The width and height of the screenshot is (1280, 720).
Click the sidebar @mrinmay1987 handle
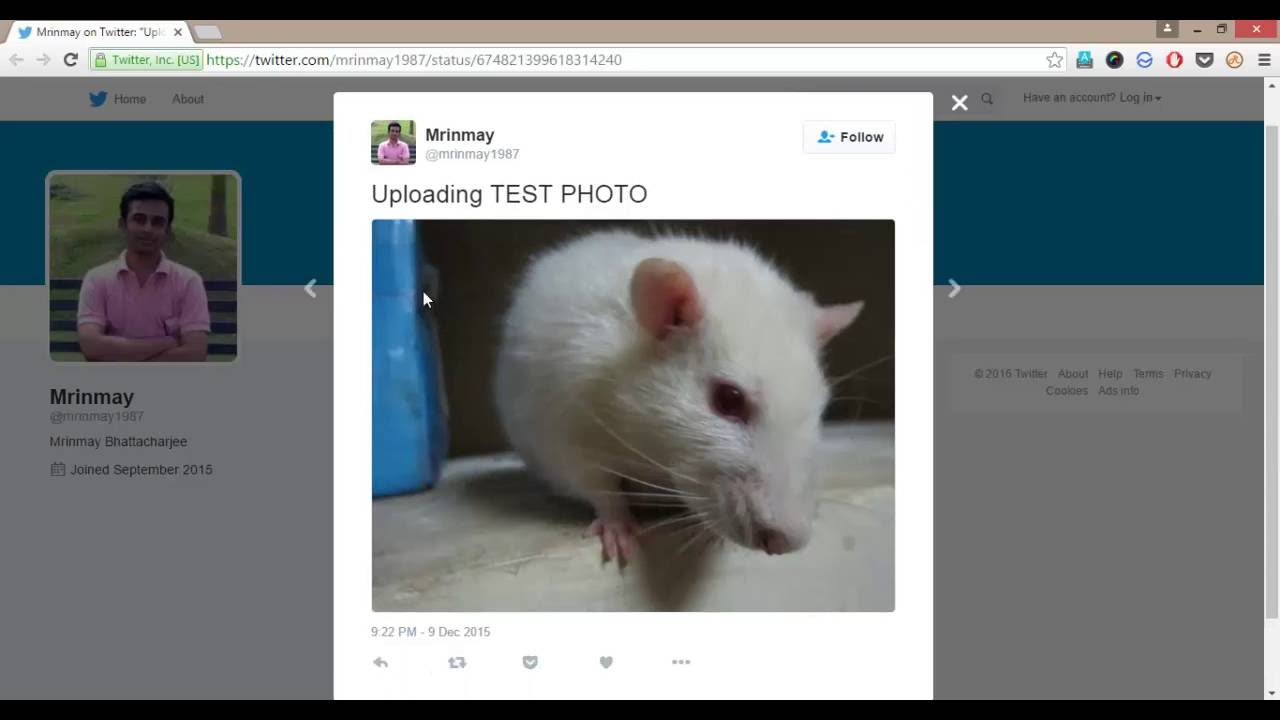pos(97,416)
